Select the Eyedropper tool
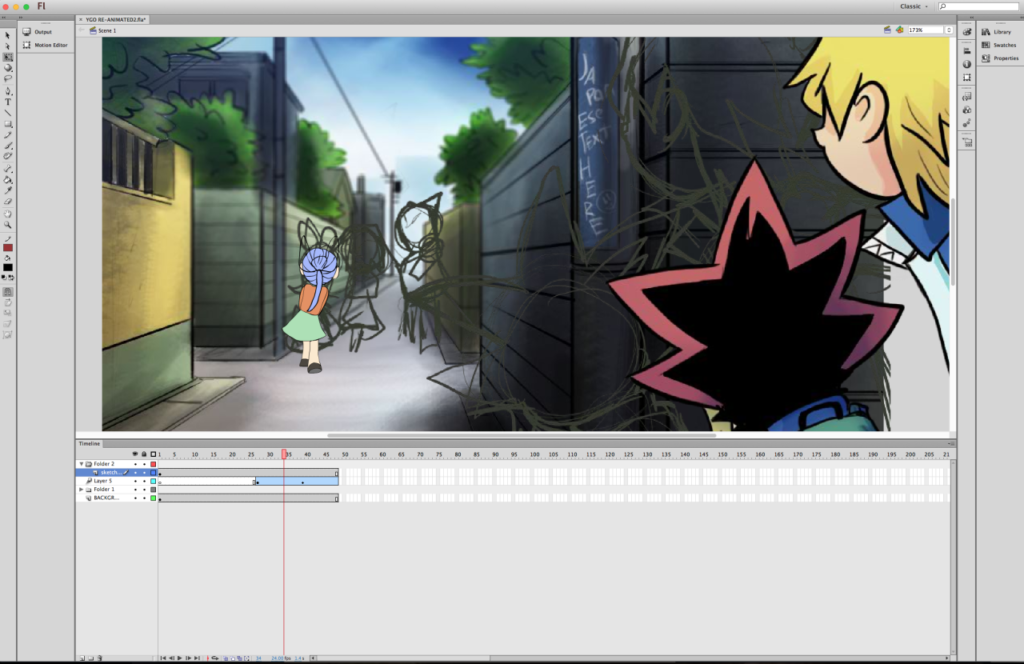This screenshot has height=664, width=1024. (x=8, y=191)
